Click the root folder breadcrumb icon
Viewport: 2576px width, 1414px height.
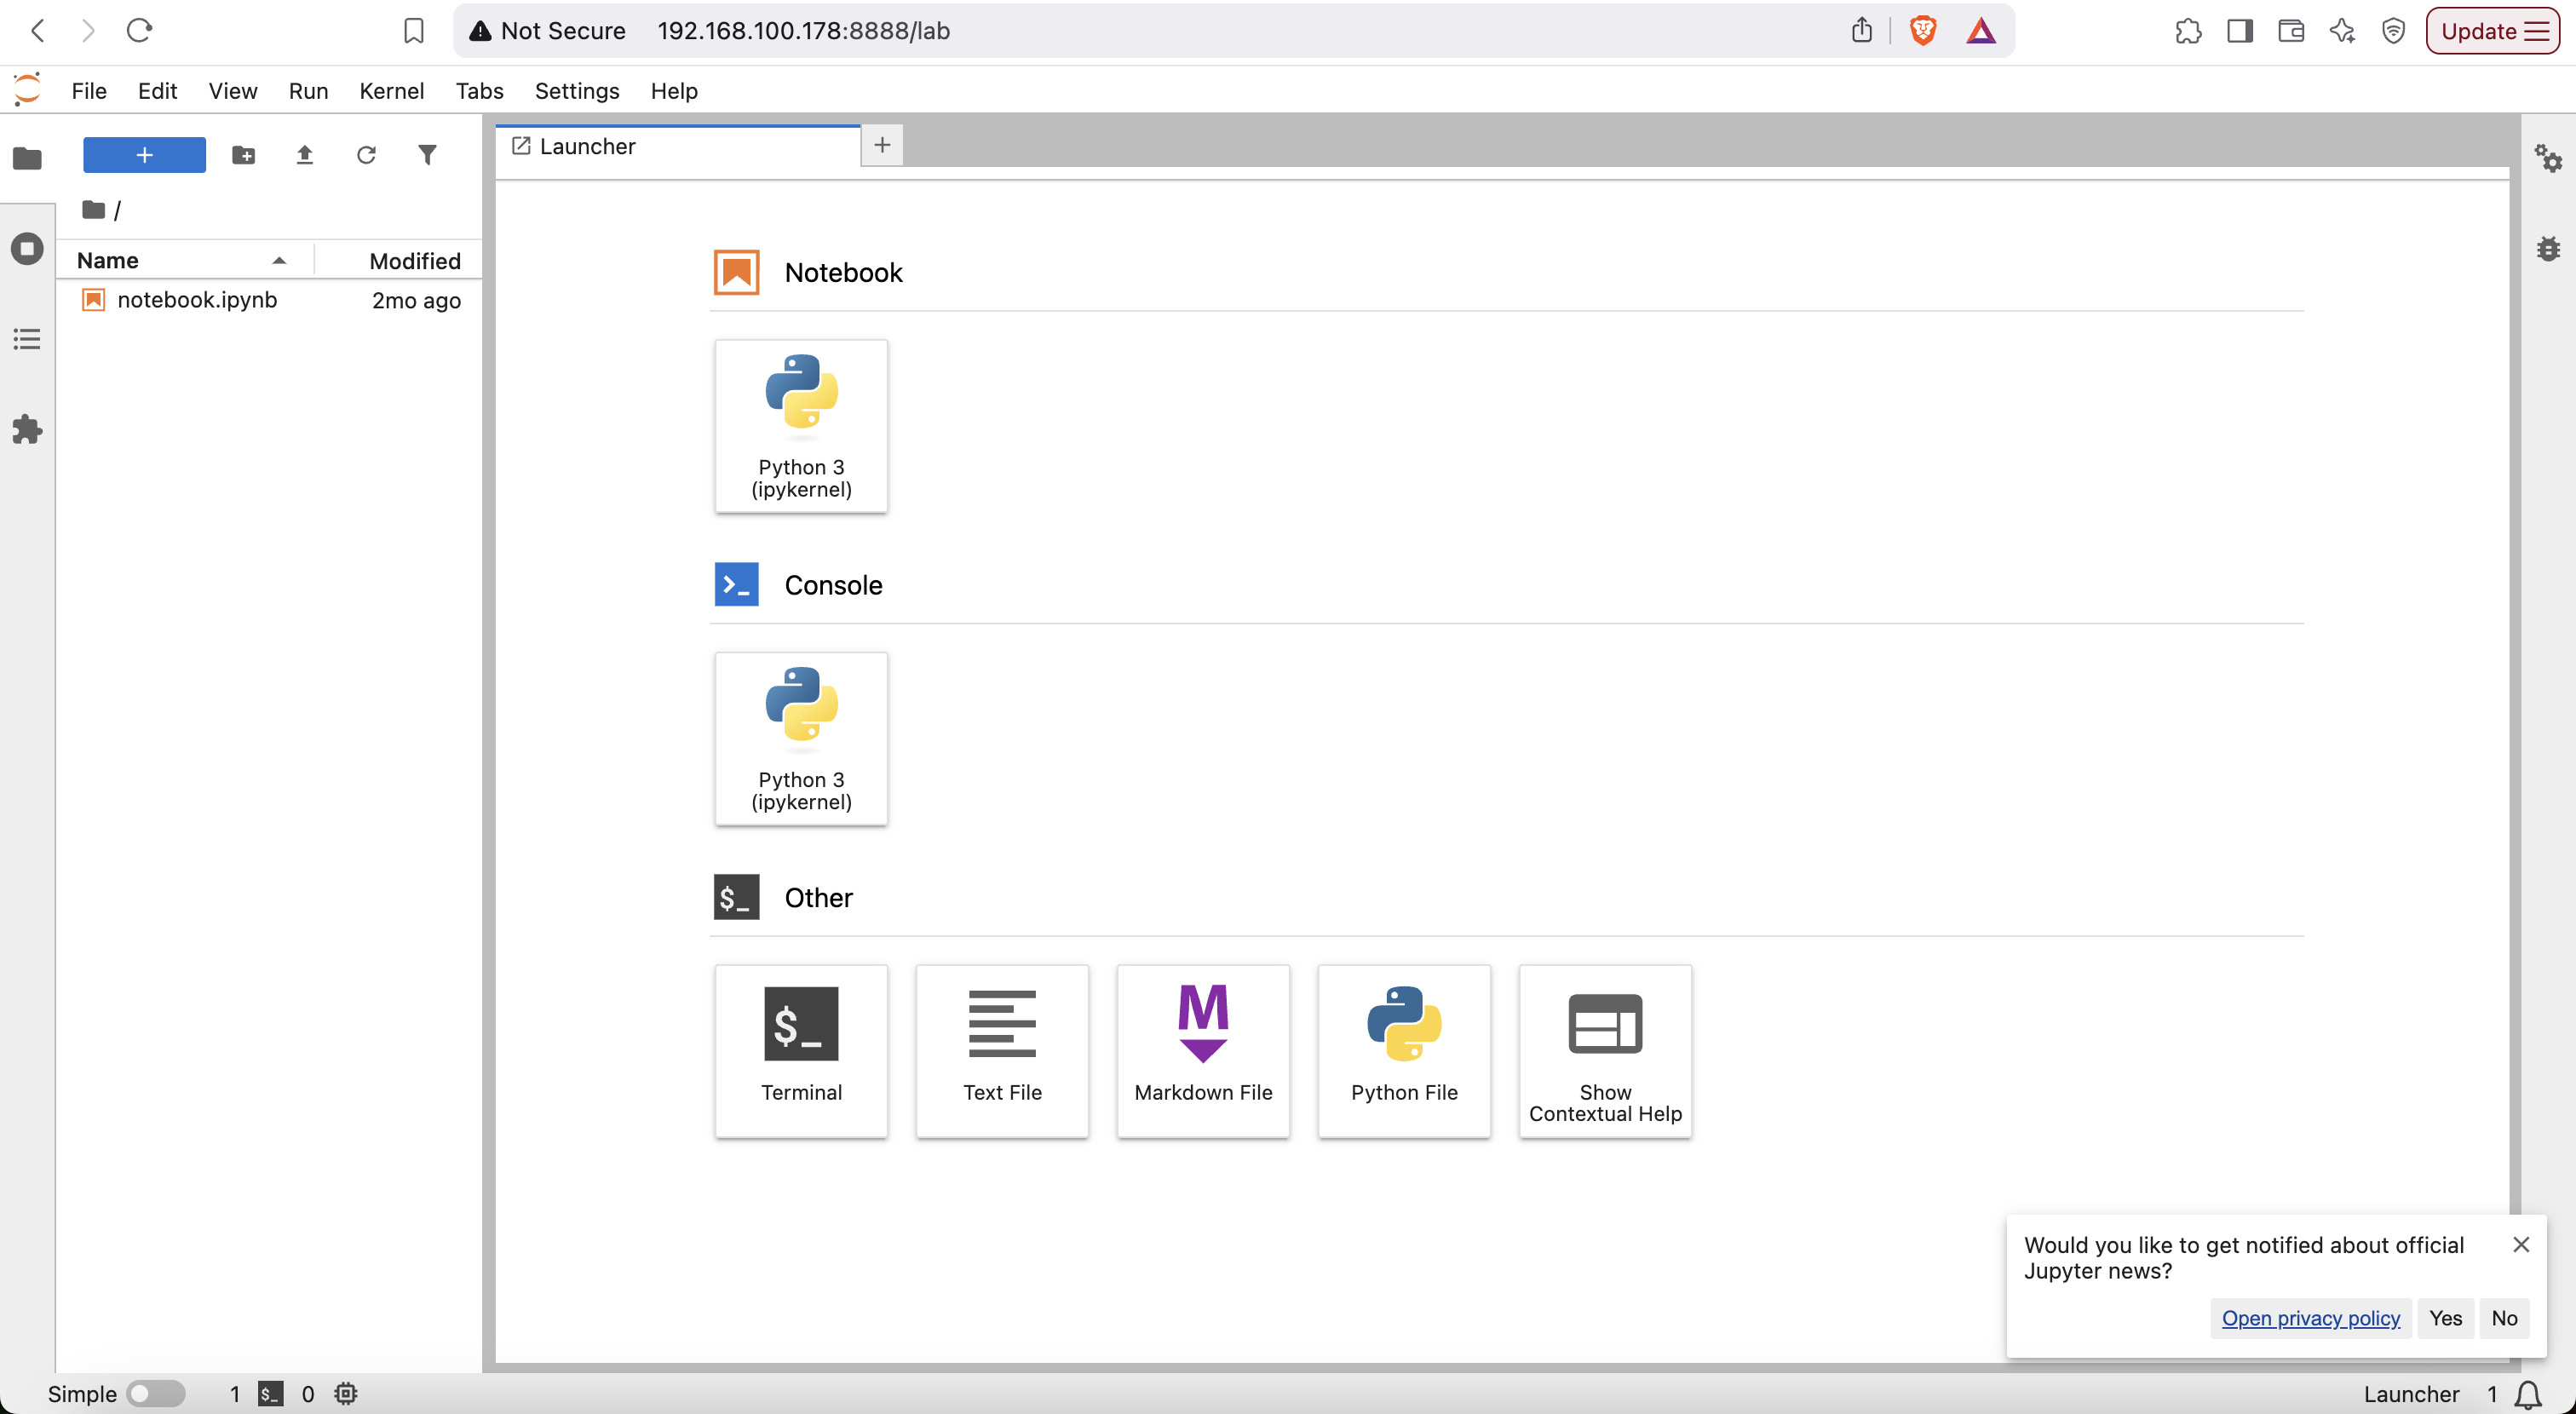[94, 209]
